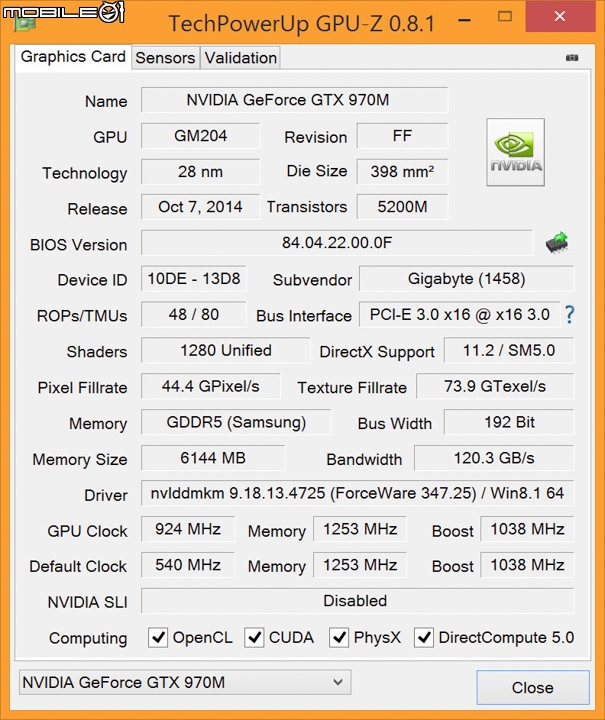The height and width of the screenshot is (720, 605).
Task: Click the Bus Interface value PCI-E 3.0 x16
Action: [x=459, y=315]
